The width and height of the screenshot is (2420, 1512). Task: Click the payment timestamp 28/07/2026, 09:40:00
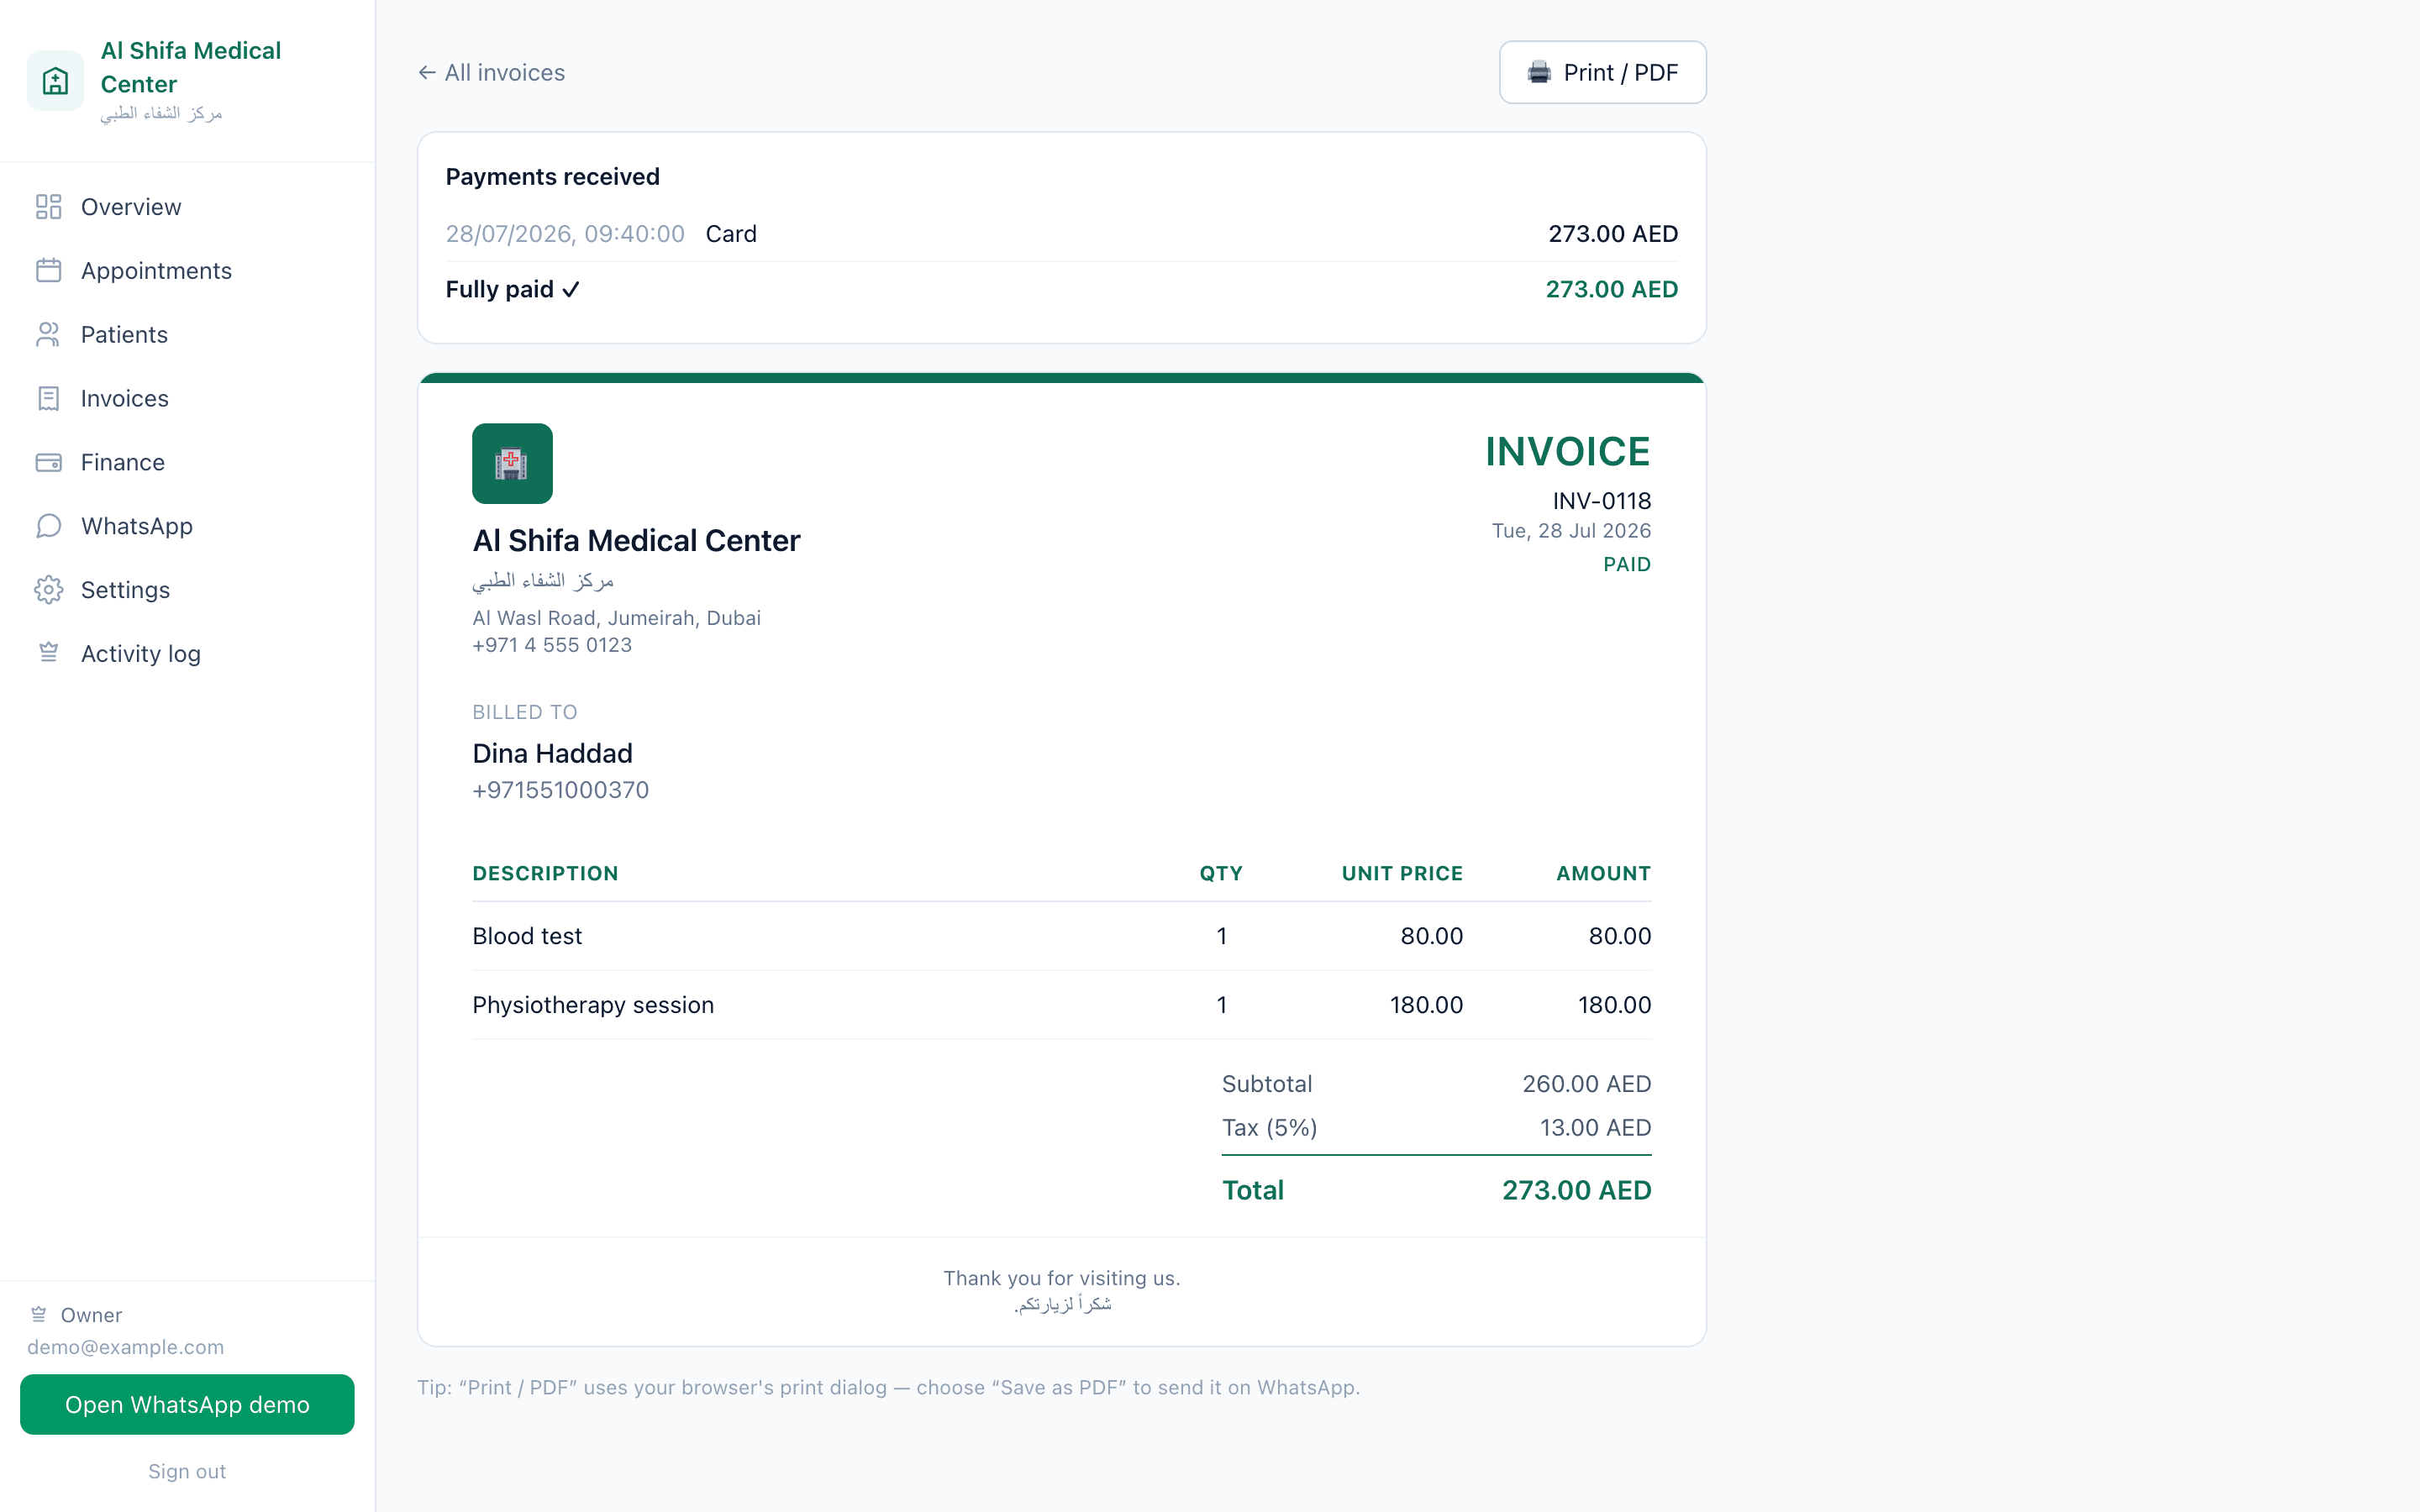[565, 234]
